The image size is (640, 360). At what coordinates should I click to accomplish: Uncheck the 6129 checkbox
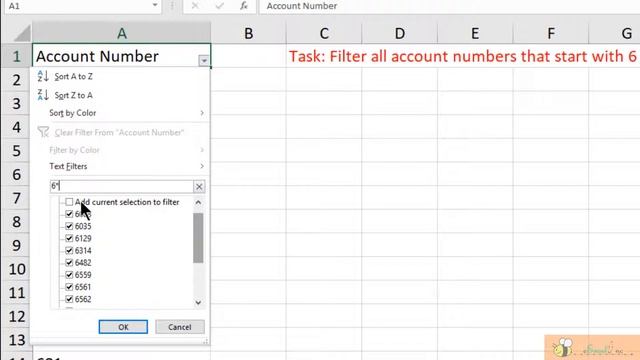pos(69,238)
